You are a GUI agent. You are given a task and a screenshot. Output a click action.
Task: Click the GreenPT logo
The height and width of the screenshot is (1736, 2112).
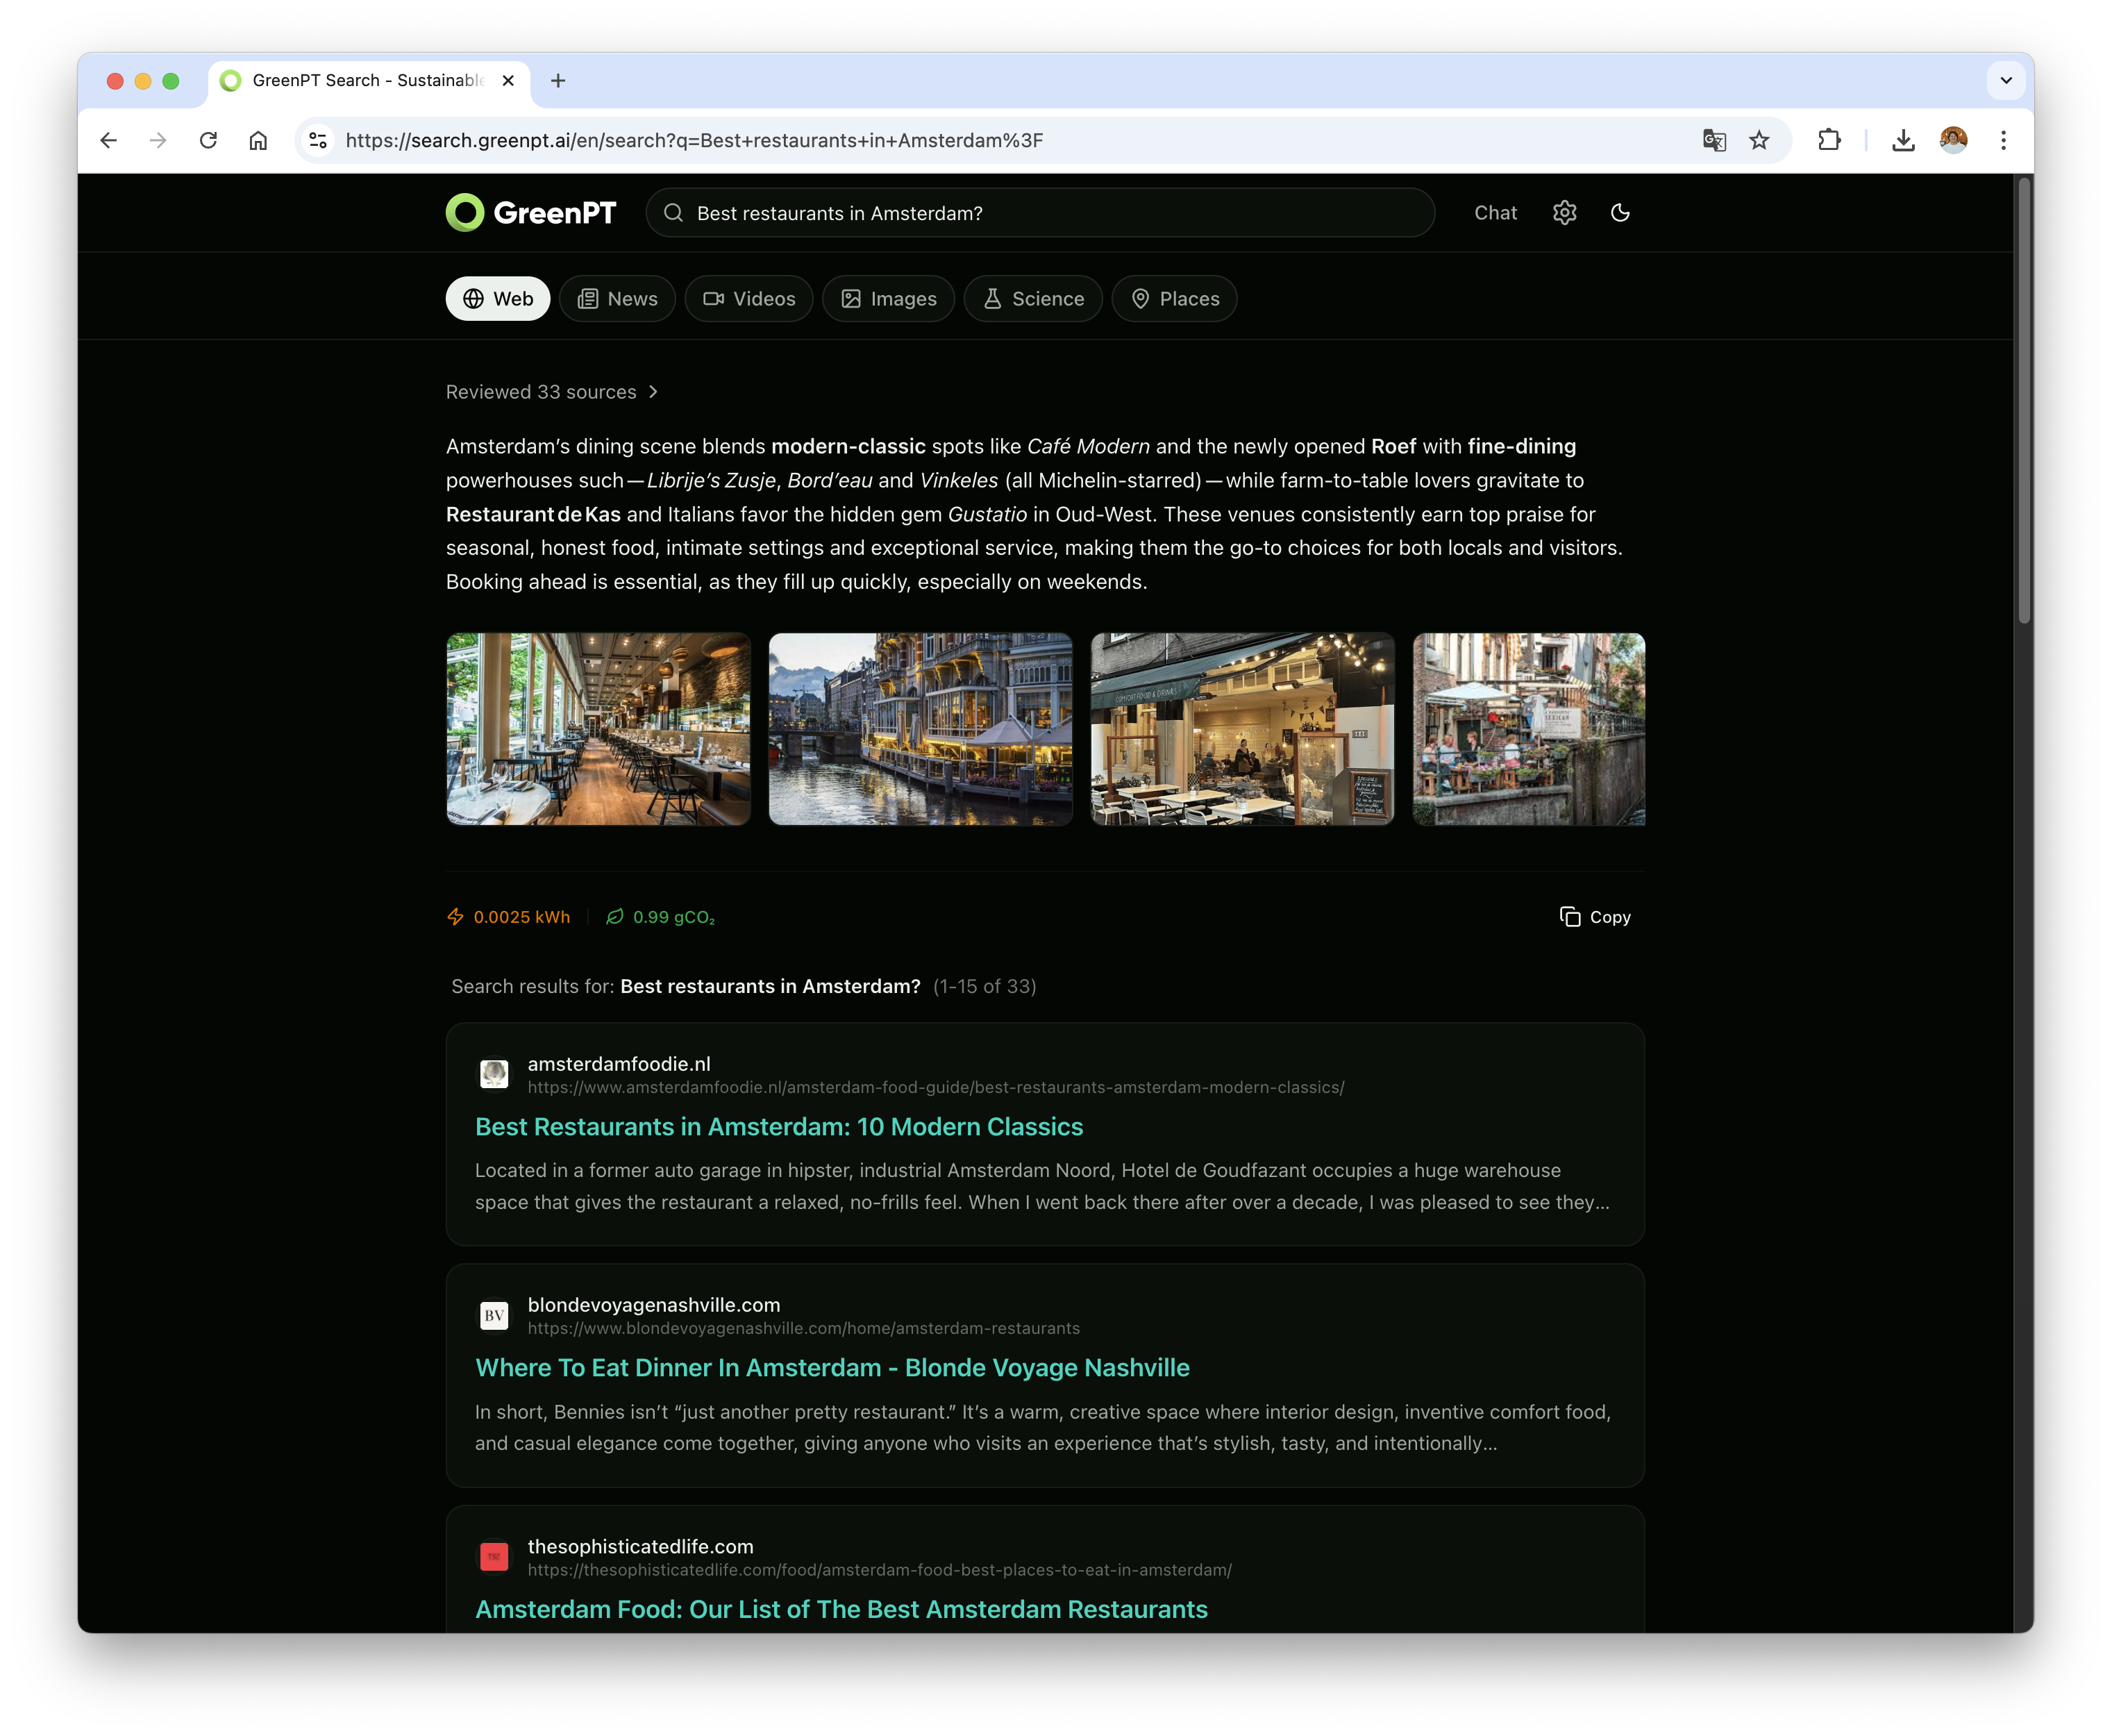pos(530,212)
